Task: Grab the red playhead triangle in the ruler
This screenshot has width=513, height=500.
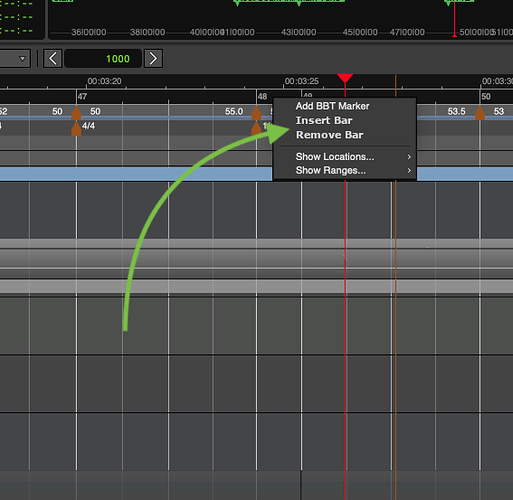Action: [x=345, y=78]
